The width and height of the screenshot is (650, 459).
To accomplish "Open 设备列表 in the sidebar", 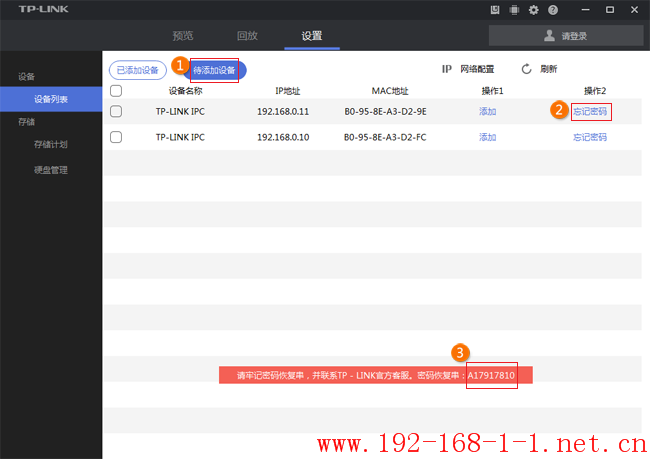I will (x=51, y=99).
